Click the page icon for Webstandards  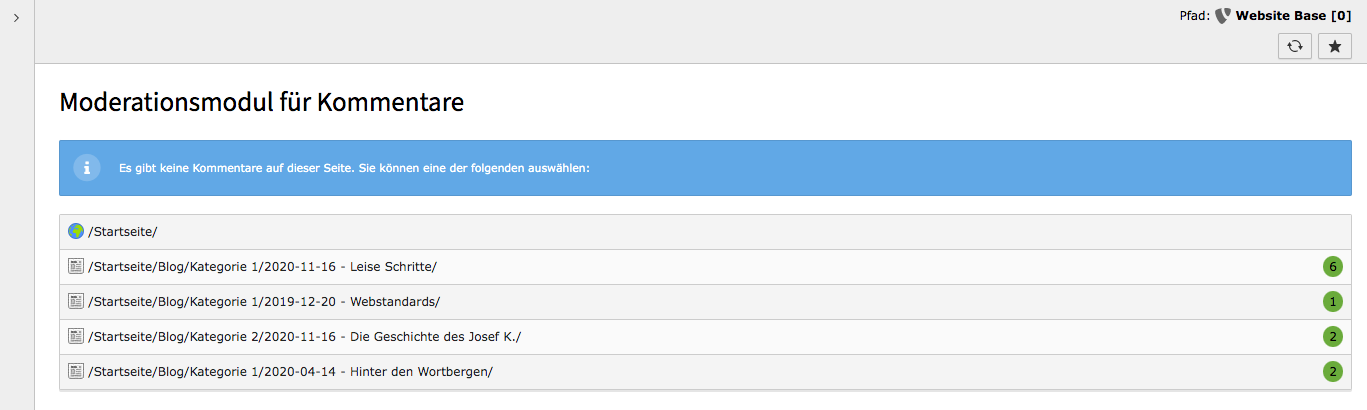pyautogui.click(x=76, y=302)
